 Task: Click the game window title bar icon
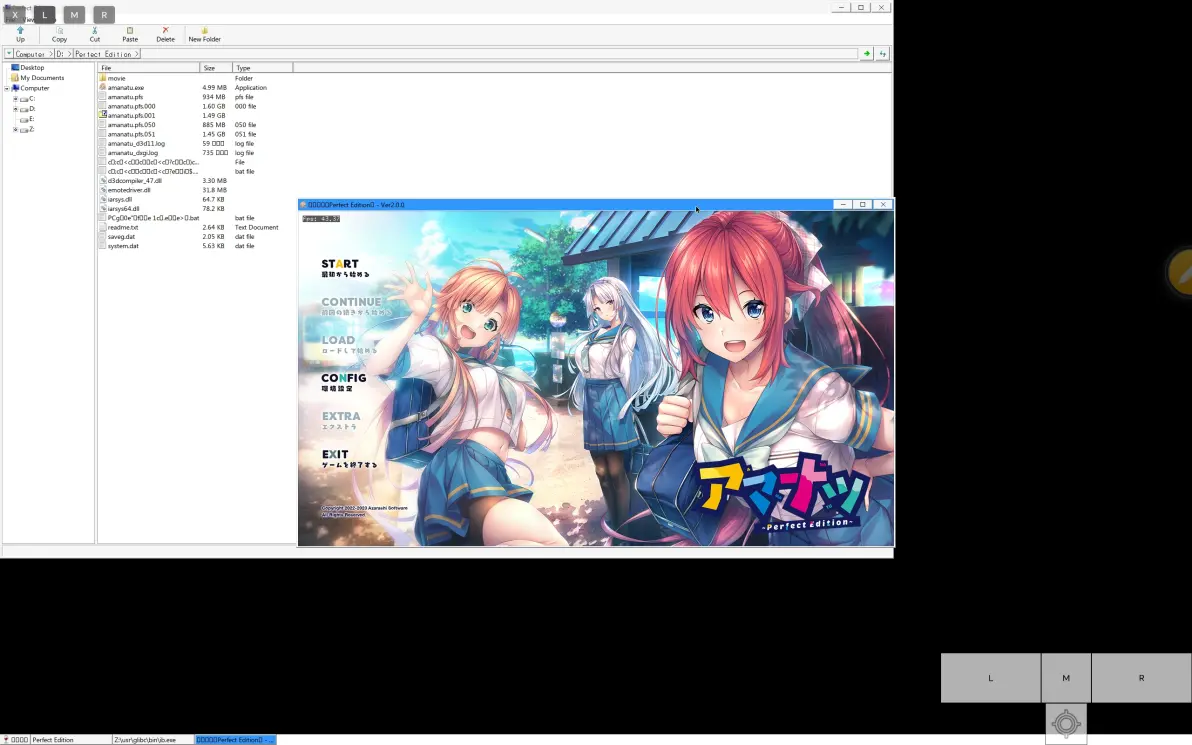[303, 204]
